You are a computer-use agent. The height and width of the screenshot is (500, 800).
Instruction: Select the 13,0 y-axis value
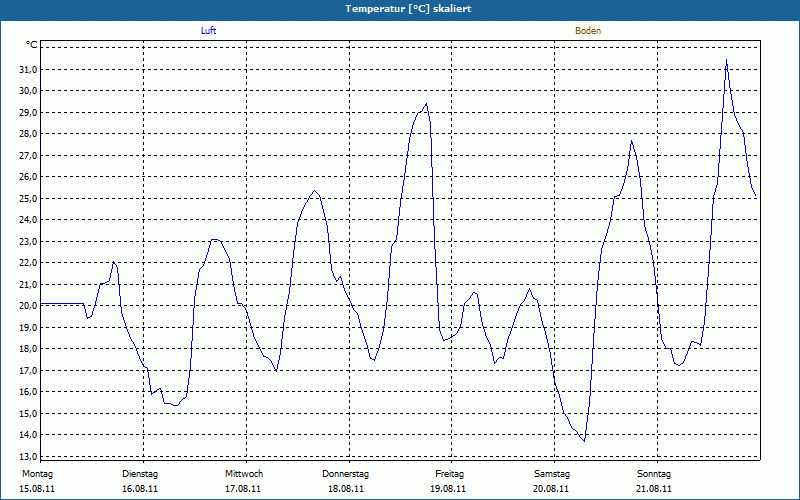pyautogui.click(x=29, y=457)
